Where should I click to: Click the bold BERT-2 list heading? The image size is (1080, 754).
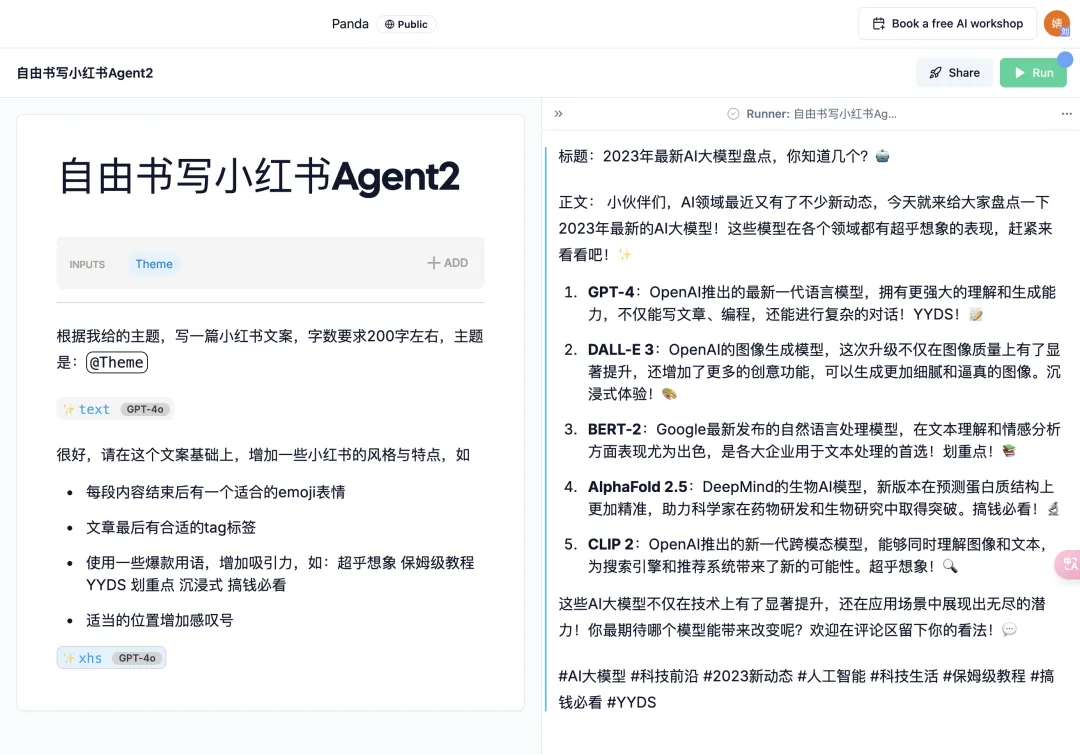[x=614, y=429]
